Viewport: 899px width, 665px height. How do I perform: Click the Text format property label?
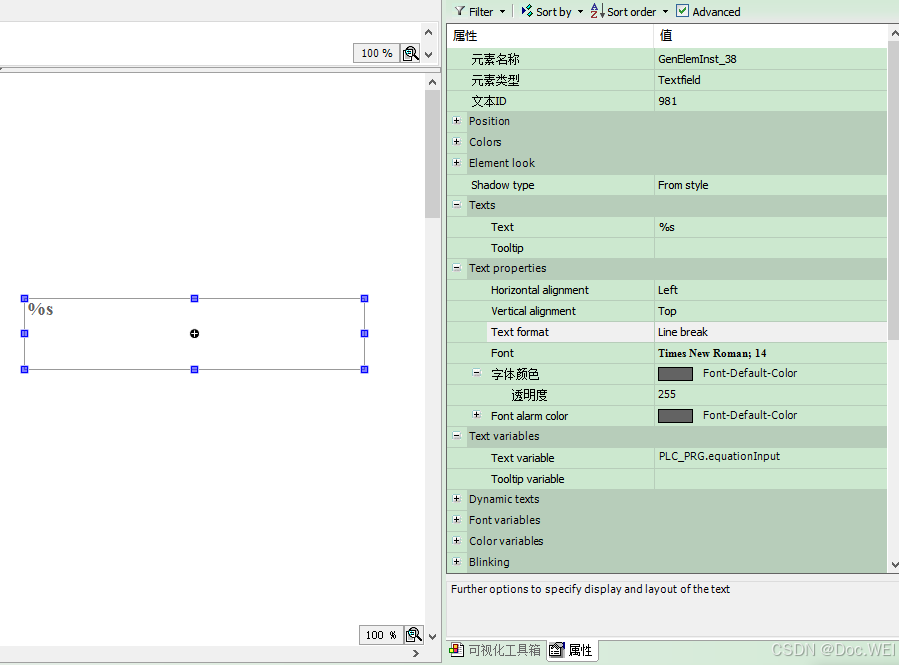(x=519, y=332)
